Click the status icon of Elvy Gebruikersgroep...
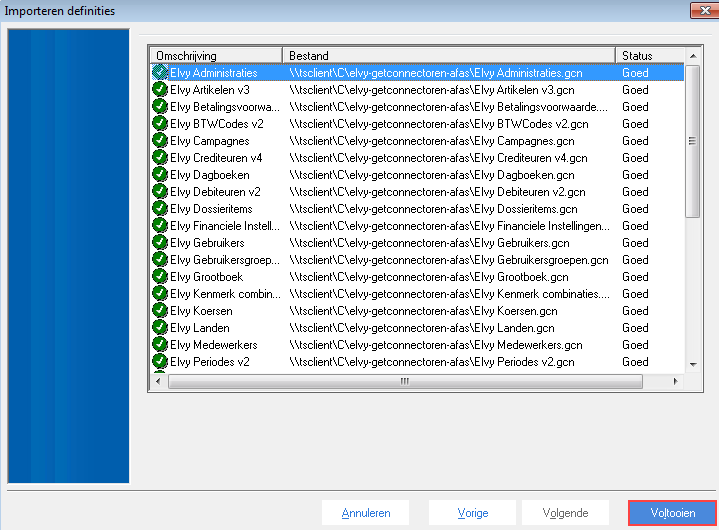 click(160, 259)
